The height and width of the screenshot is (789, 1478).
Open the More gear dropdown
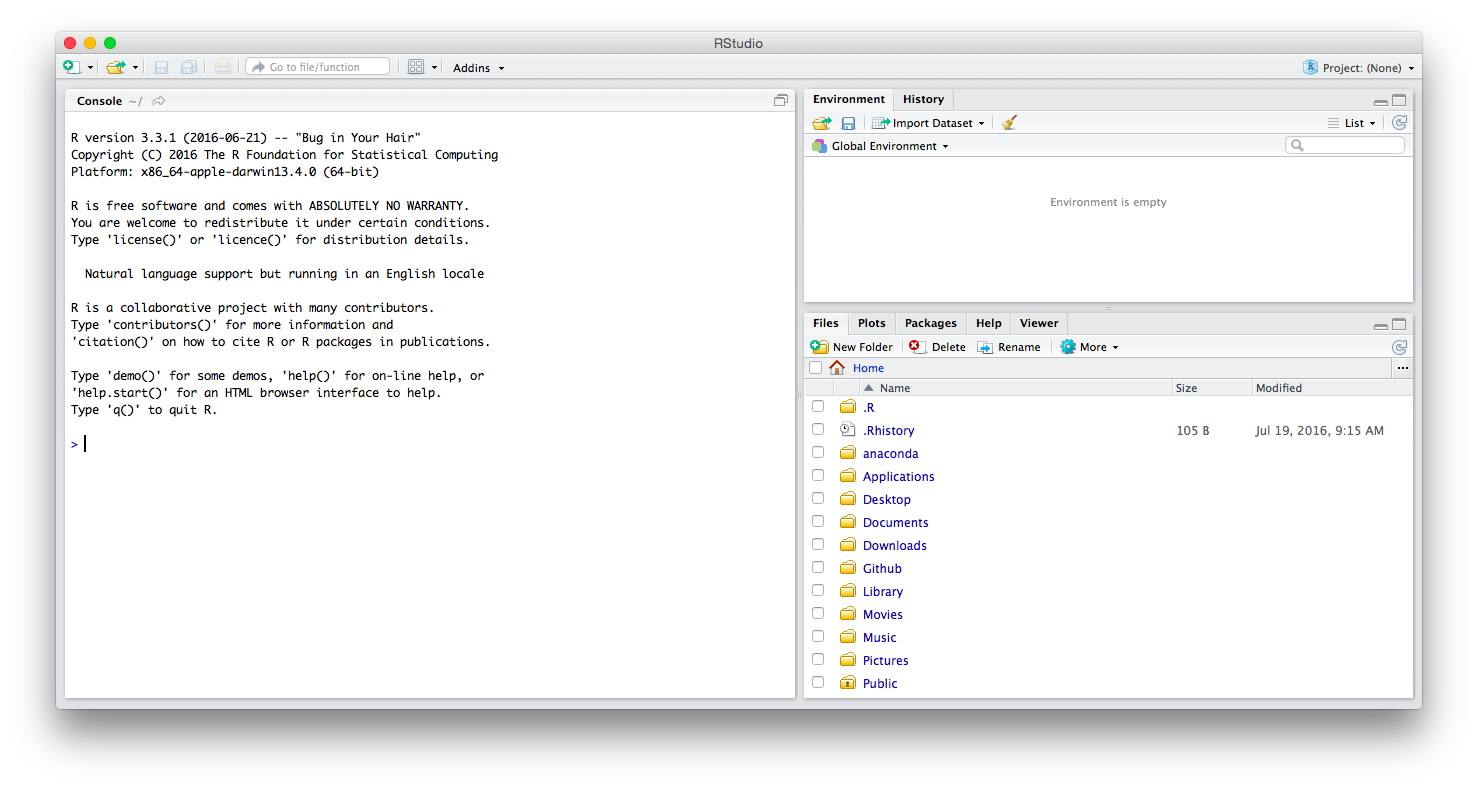click(1089, 347)
